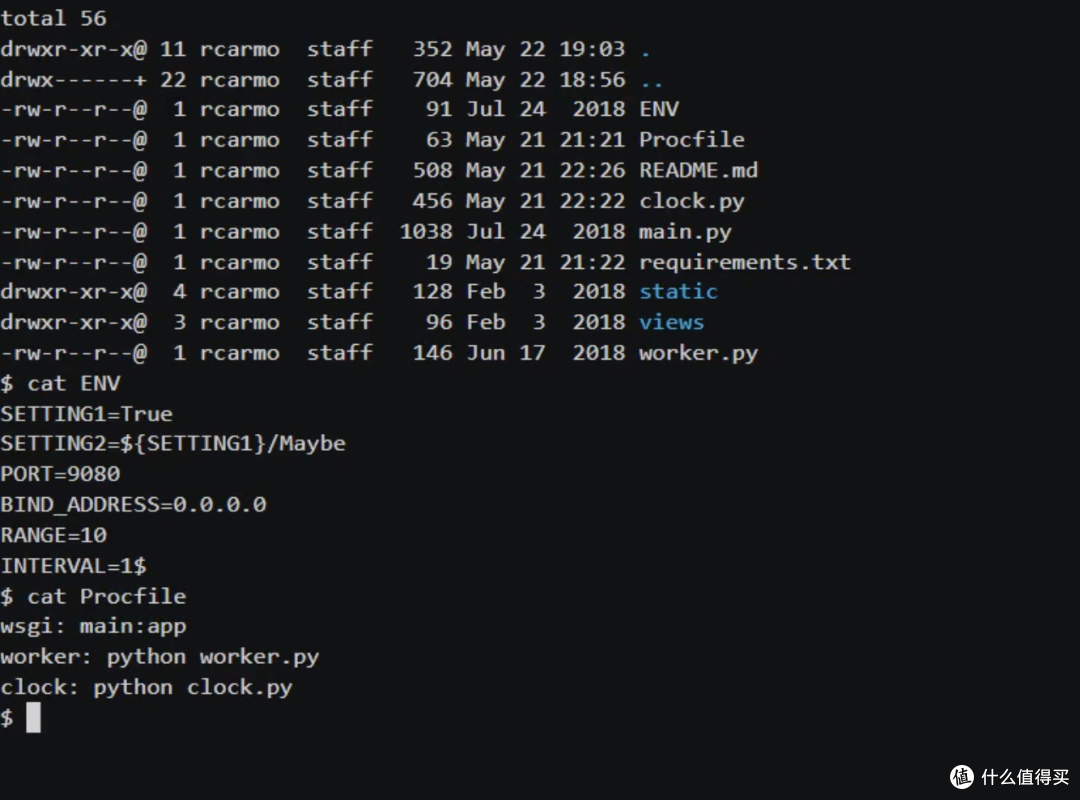The height and width of the screenshot is (800, 1080).
Task: Click the worker.py filename in listing
Action: pyautogui.click(x=698, y=353)
